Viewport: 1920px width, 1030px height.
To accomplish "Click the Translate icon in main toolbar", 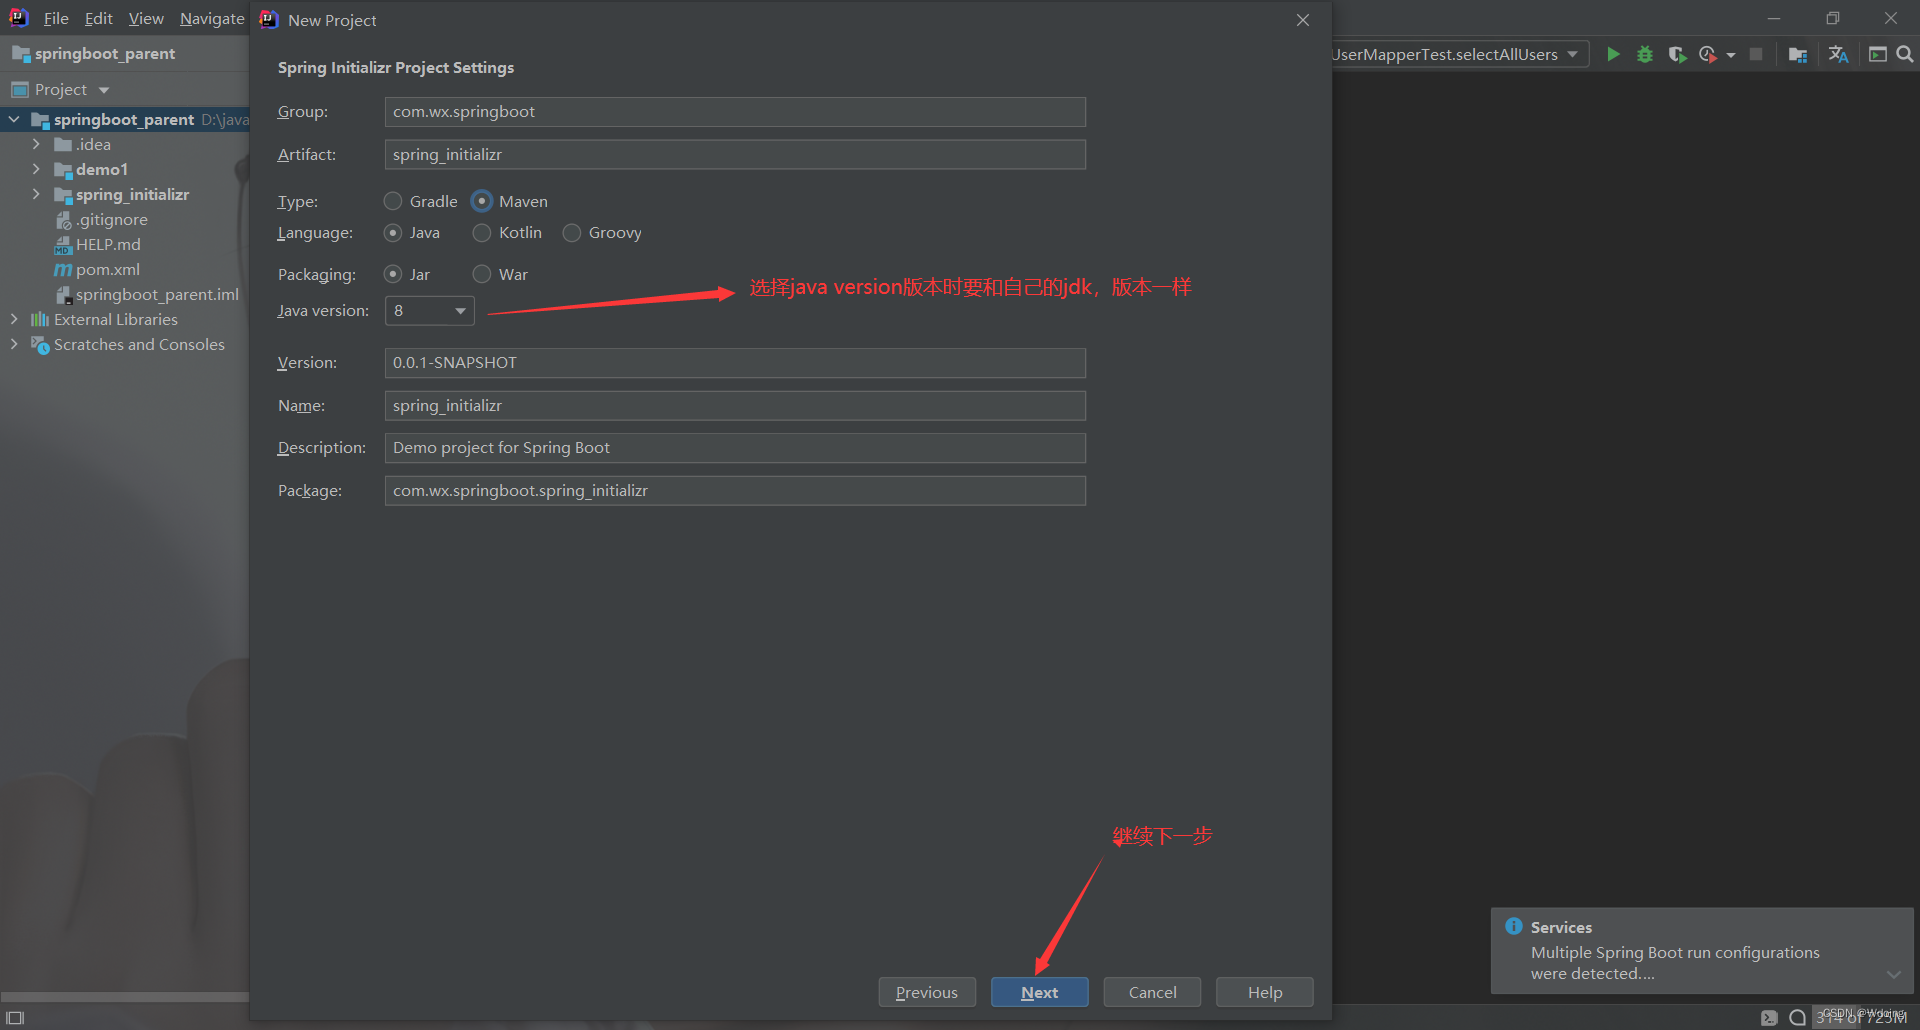I will pyautogui.click(x=1838, y=54).
